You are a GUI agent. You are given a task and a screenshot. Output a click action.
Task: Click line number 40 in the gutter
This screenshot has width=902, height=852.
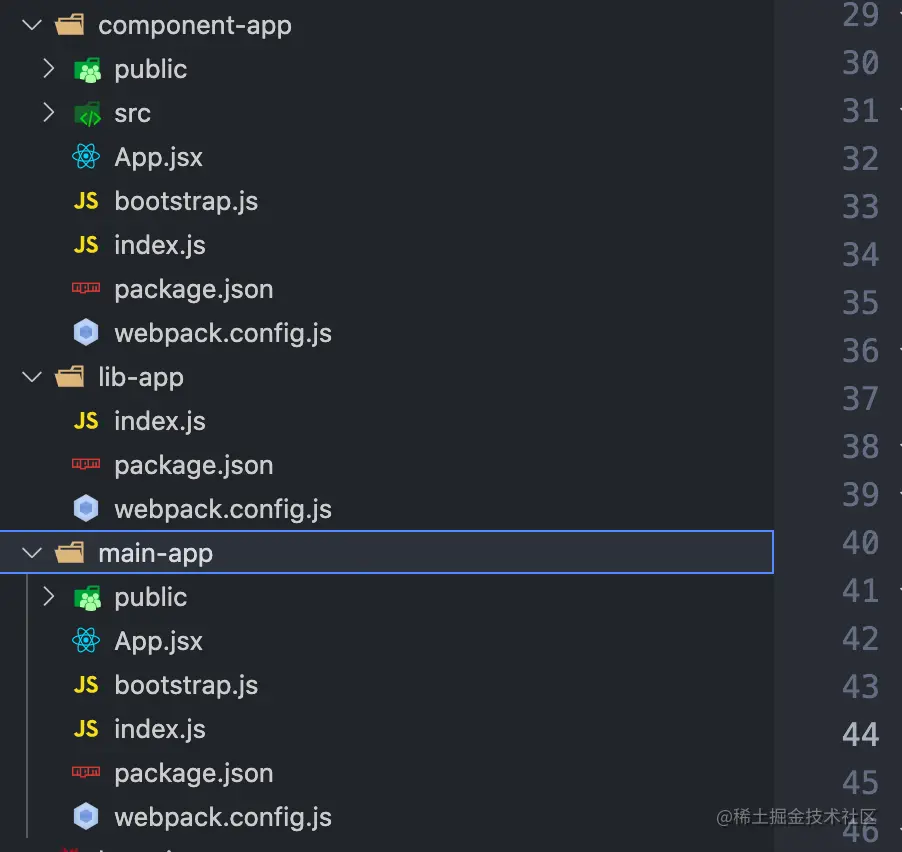click(861, 542)
